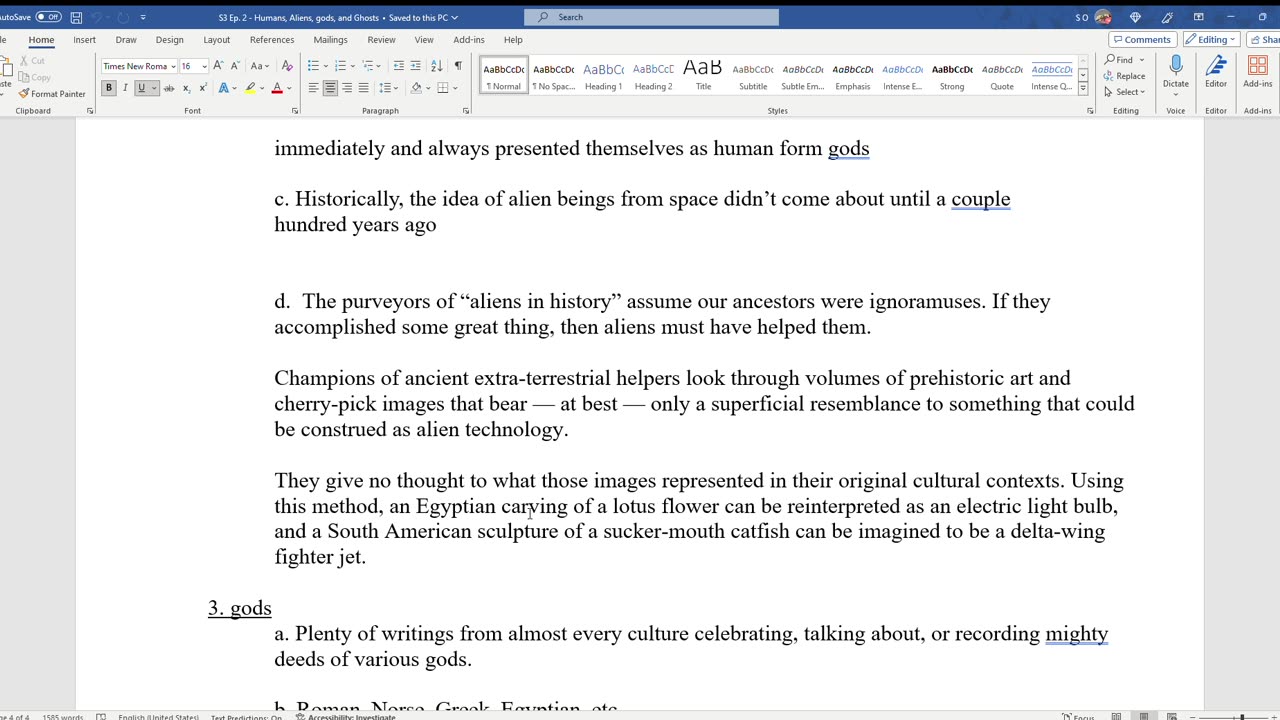Click Align Left icon

click(313, 88)
